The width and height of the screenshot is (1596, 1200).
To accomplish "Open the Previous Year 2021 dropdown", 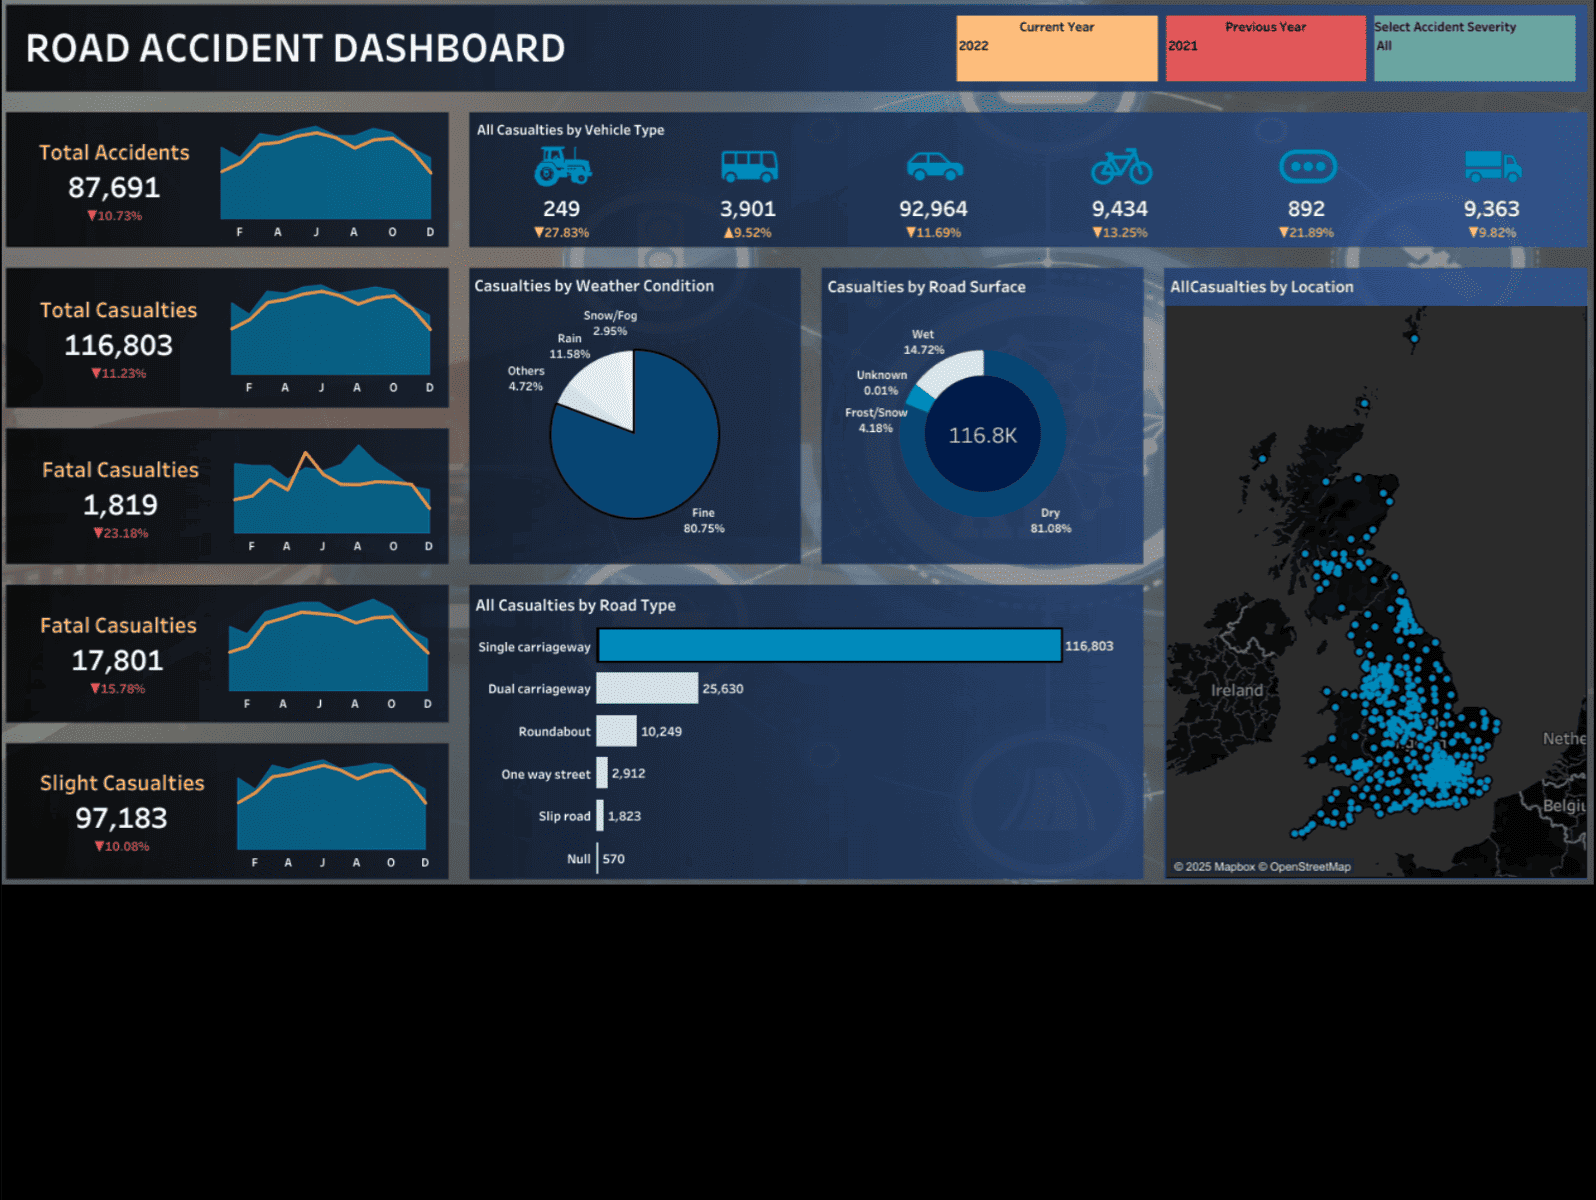I will click(1265, 47).
